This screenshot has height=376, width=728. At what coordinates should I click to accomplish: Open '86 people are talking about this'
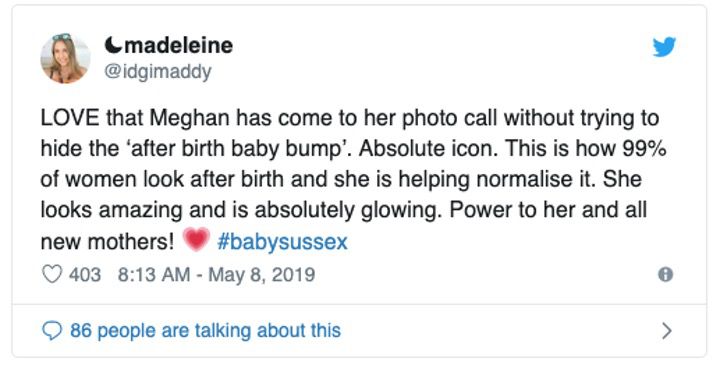[206, 331]
